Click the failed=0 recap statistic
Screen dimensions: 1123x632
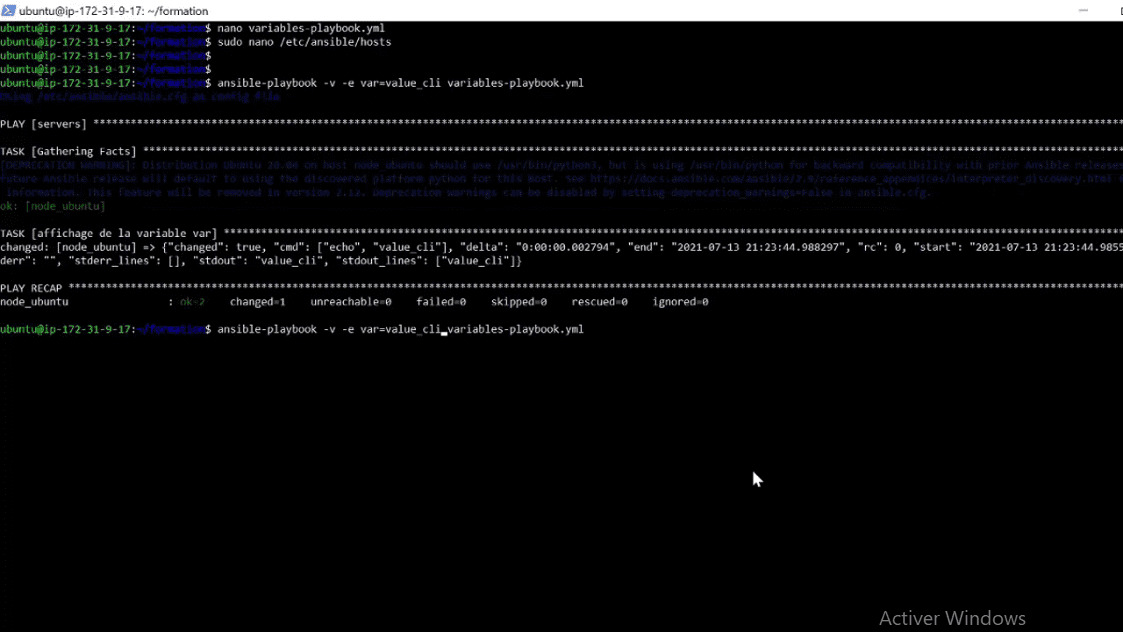click(x=440, y=301)
